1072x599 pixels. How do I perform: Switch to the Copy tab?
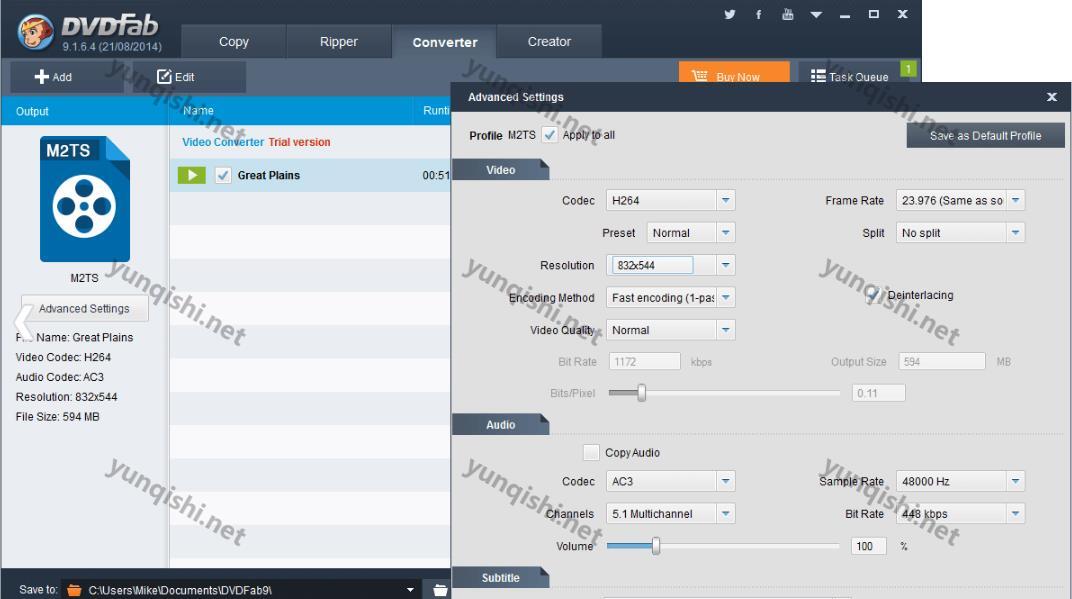click(234, 42)
